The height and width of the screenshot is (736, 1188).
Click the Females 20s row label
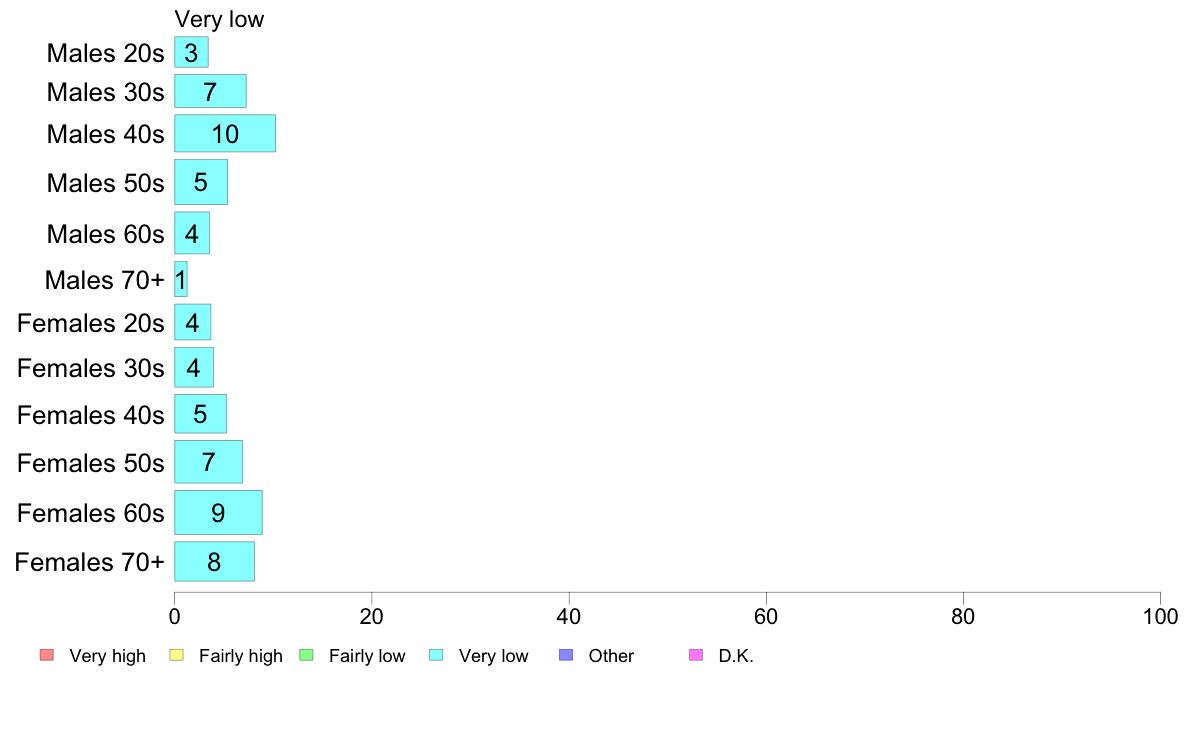click(x=91, y=323)
